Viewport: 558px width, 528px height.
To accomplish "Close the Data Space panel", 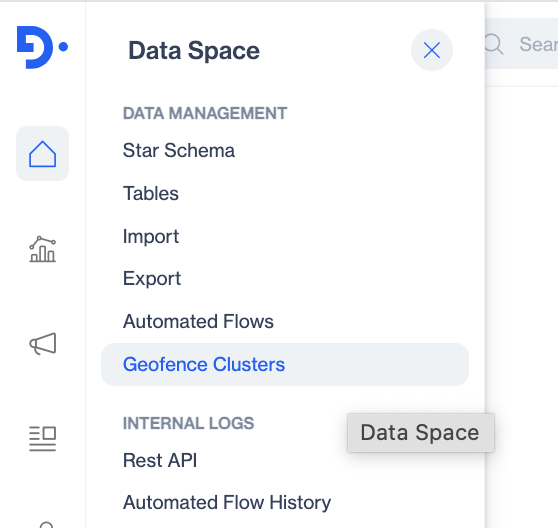I will (432, 50).
